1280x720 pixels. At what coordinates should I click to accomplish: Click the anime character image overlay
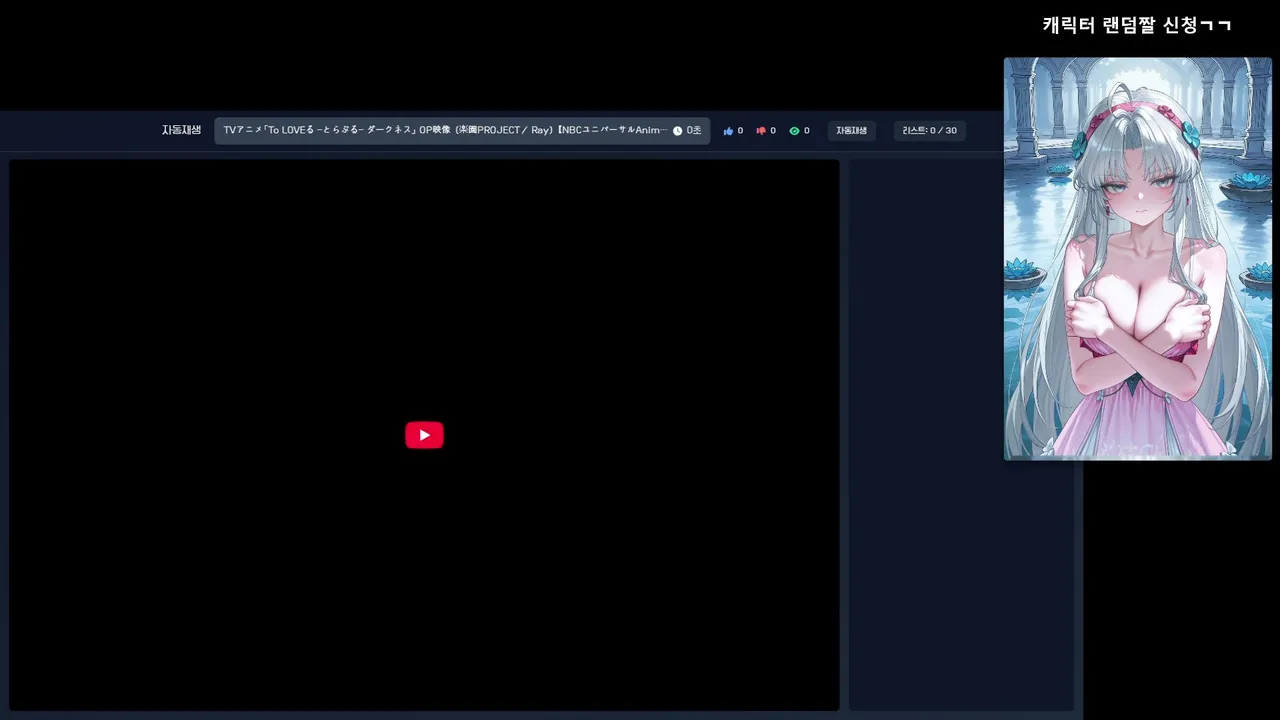[x=1138, y=258]
